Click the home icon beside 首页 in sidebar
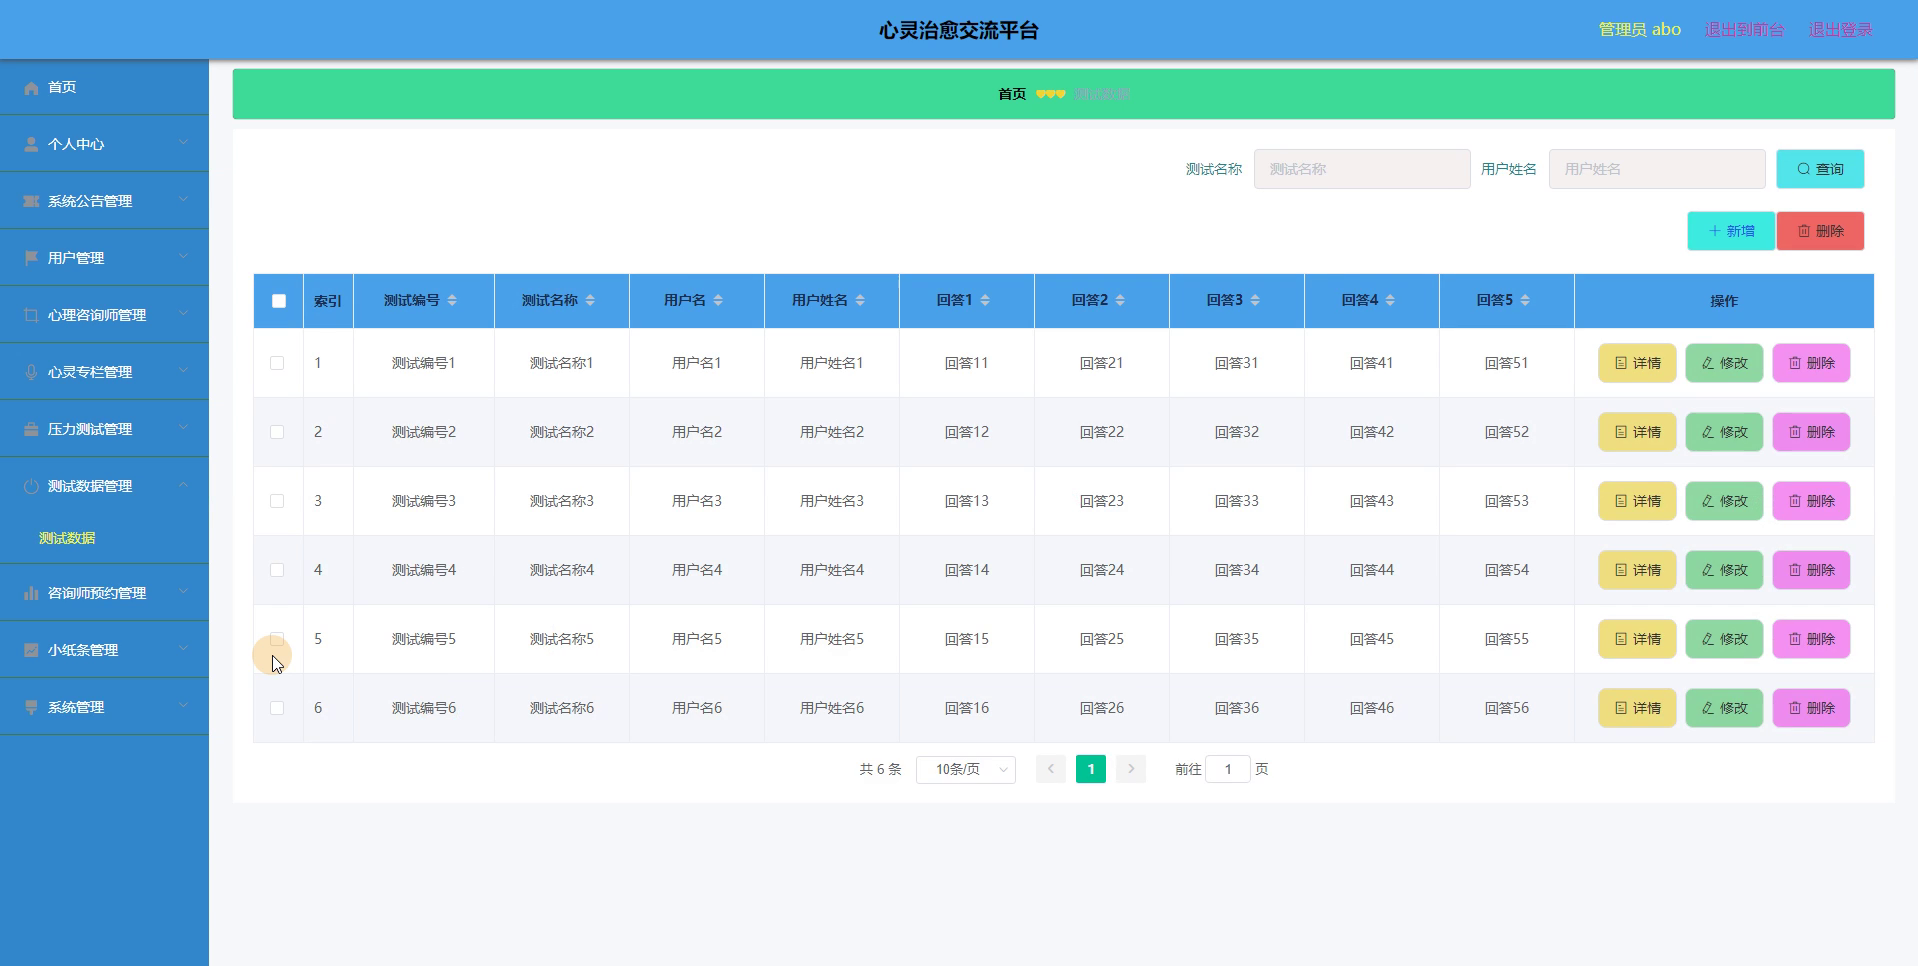The width and height of the screenshot is (1918, 966). tap(31, 88)
